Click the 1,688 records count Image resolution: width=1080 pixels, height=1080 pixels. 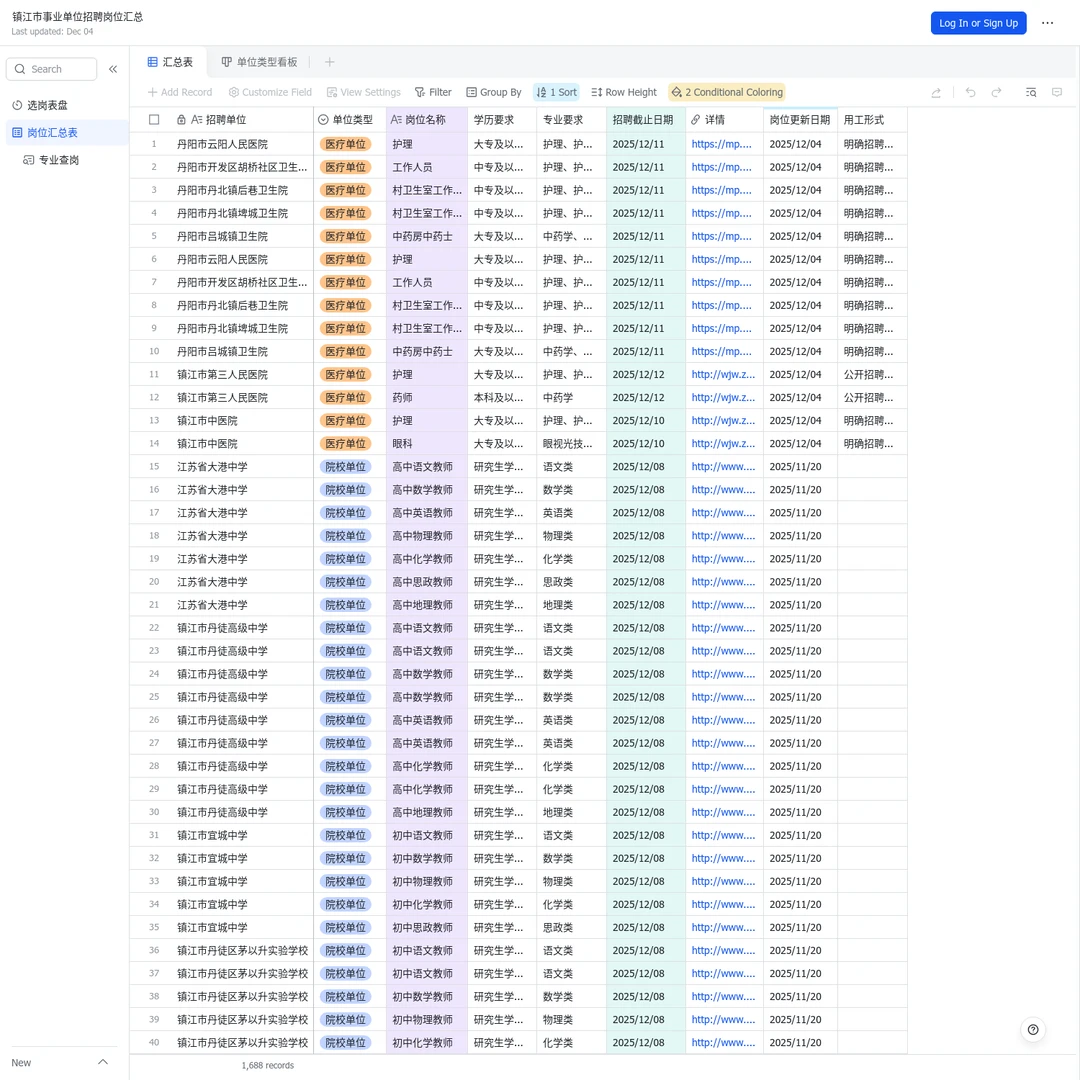click(267, 1066)
